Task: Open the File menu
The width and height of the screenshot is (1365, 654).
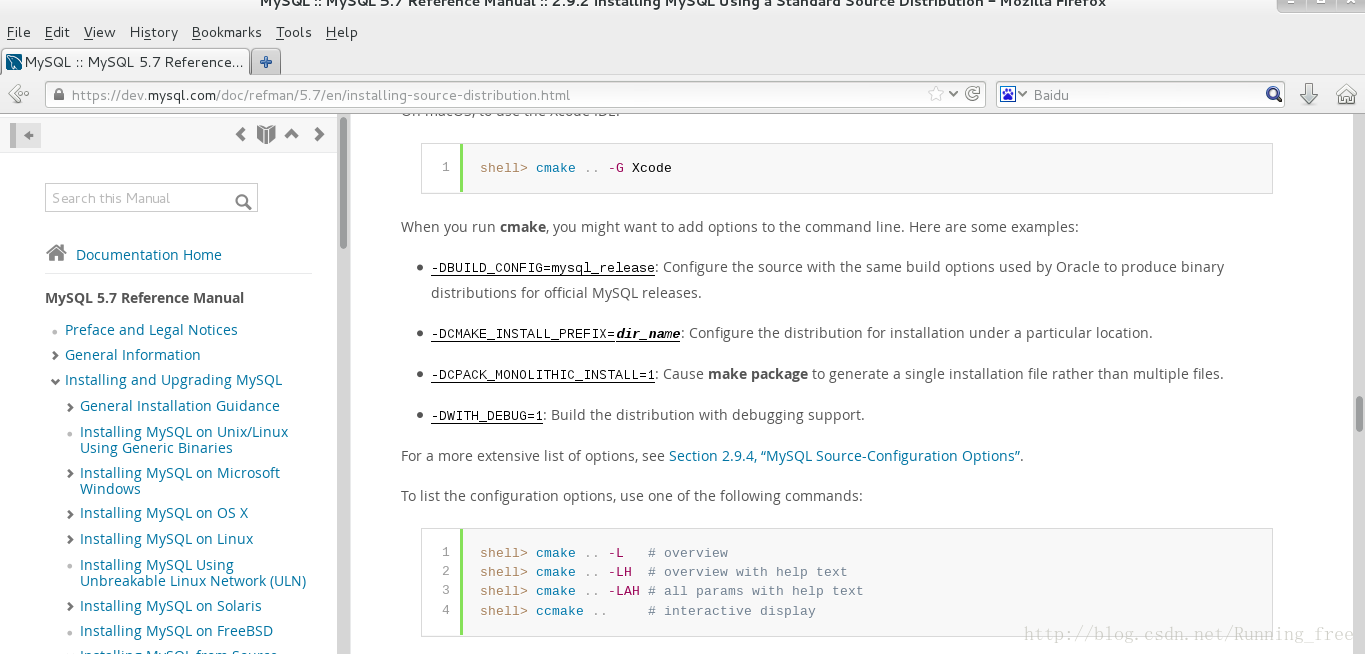Action: click(18, 32)
